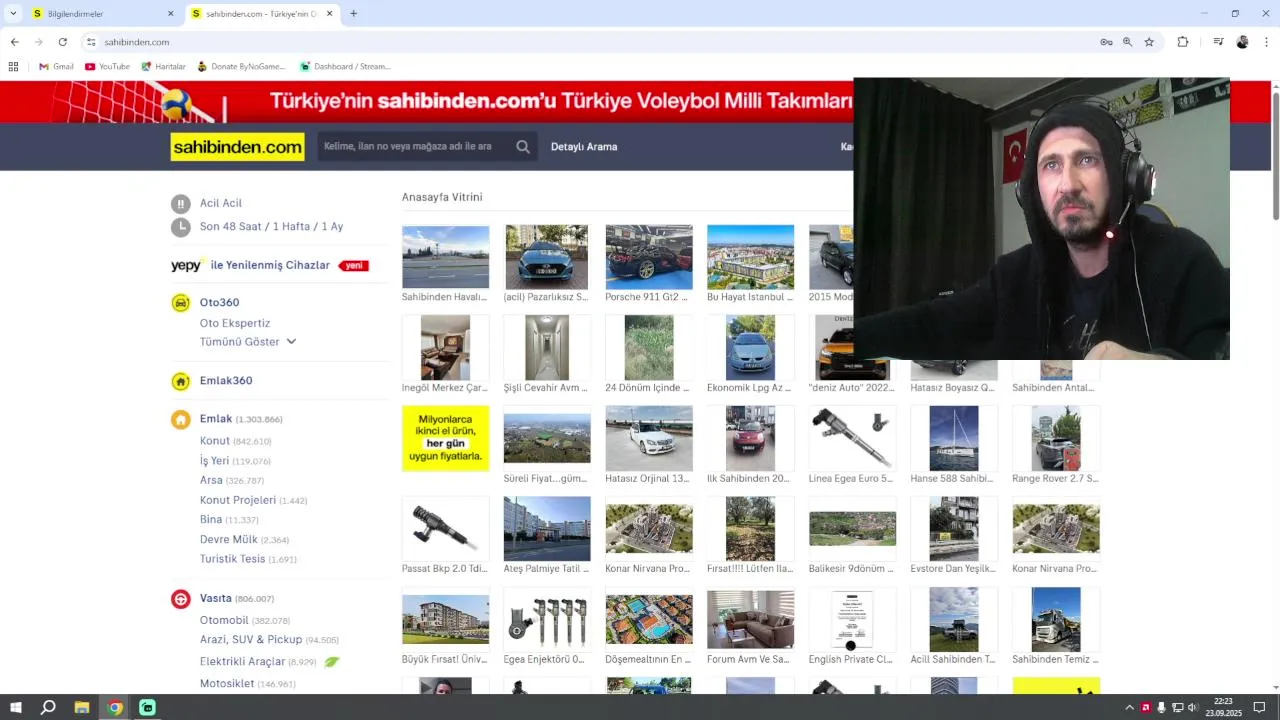Open the Range Rover 2.7 S listing
The width and height of the screenshot is (1280, 720).
[x=1055, y=438]
